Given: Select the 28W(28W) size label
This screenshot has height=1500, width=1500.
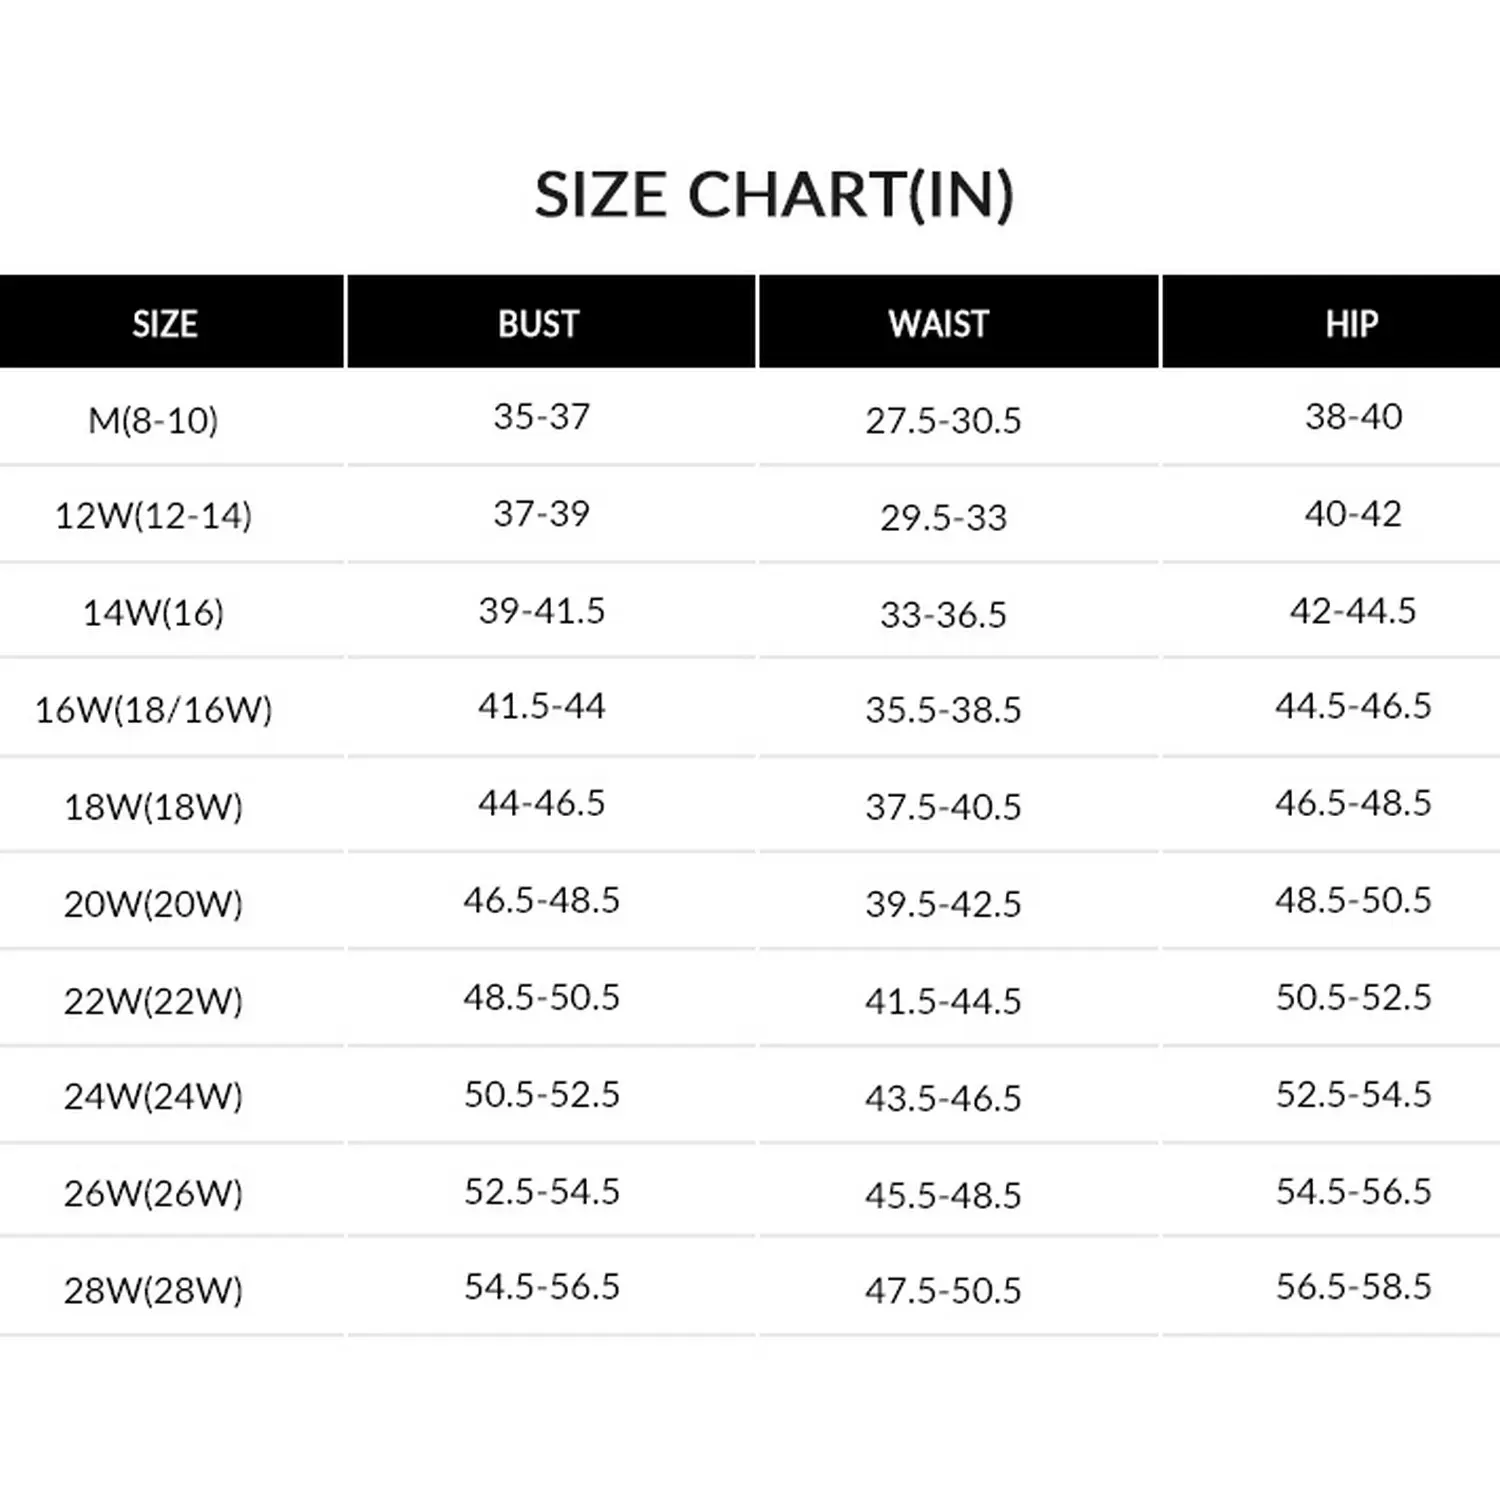Looking at the screenshot, I should coord(153,1290).
